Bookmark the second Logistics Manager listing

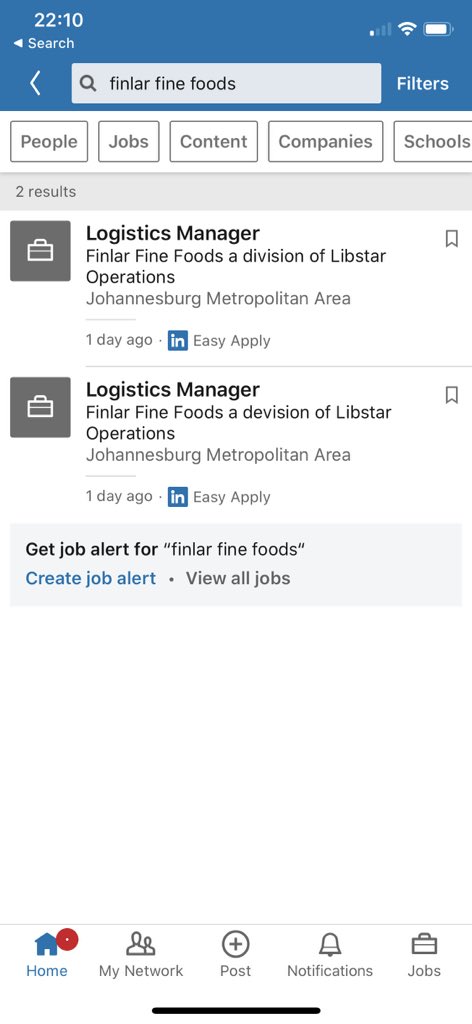pyautogui.click(x=451, y=394)
